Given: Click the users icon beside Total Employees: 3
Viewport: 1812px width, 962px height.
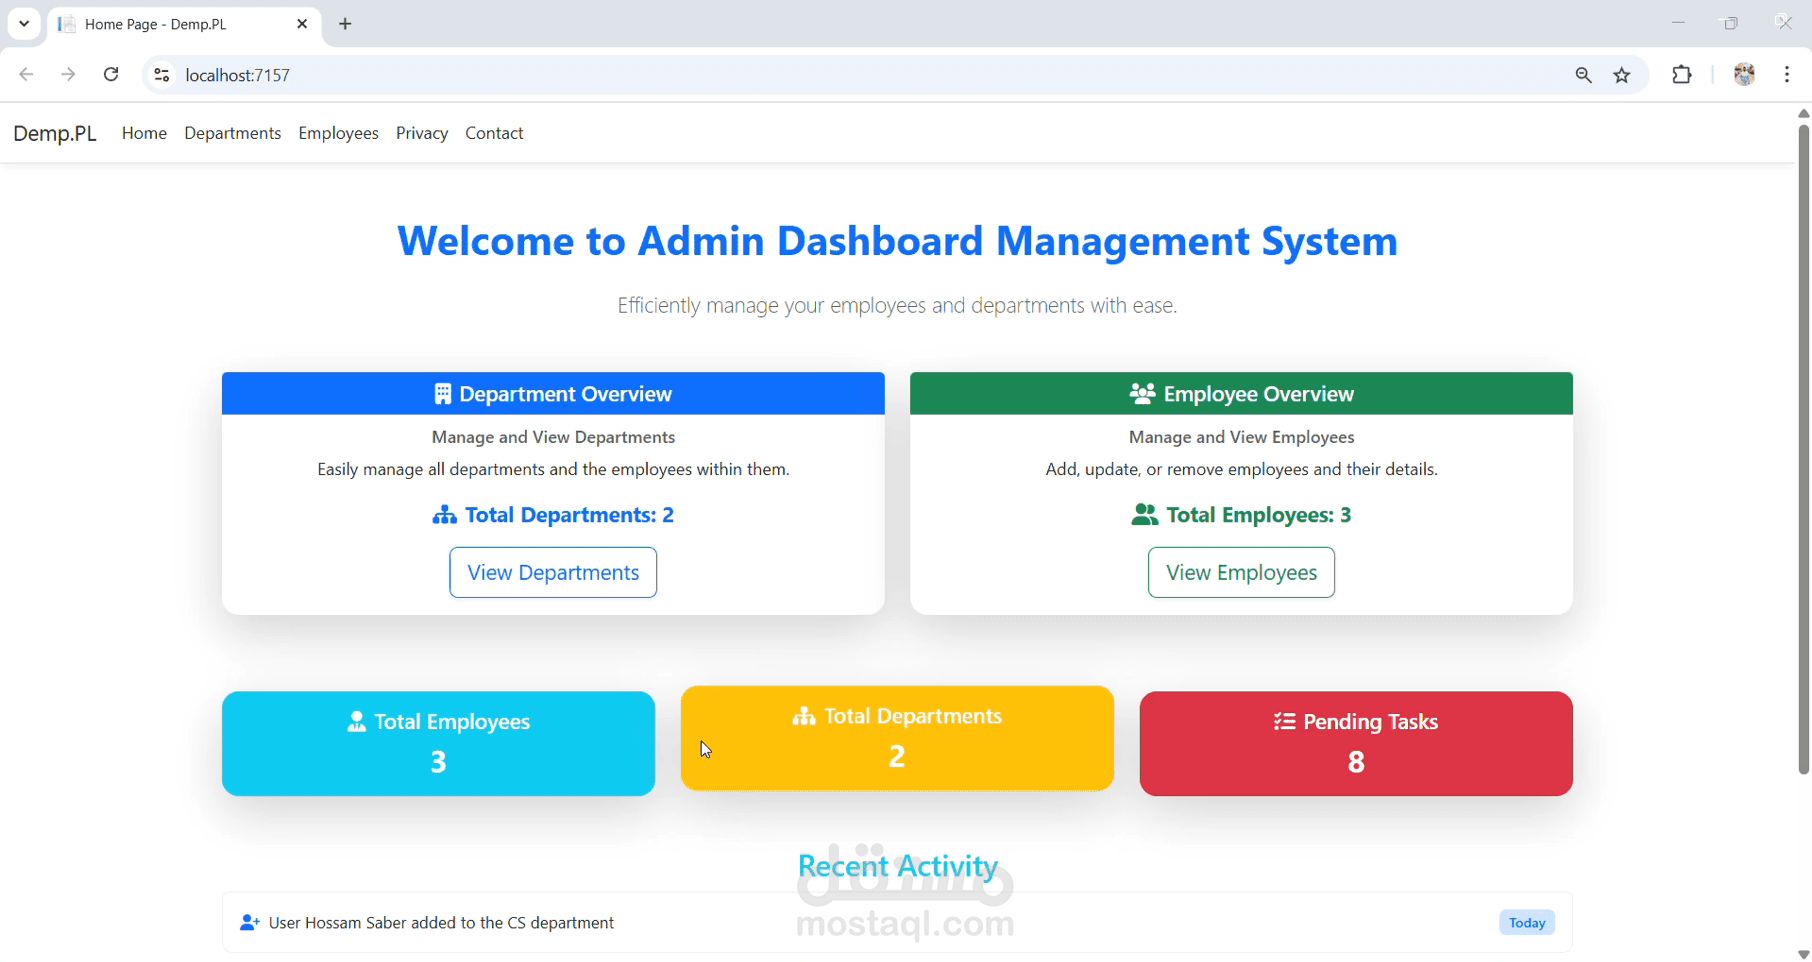Looking at the screenshot, I should (x=1144, y=515).
